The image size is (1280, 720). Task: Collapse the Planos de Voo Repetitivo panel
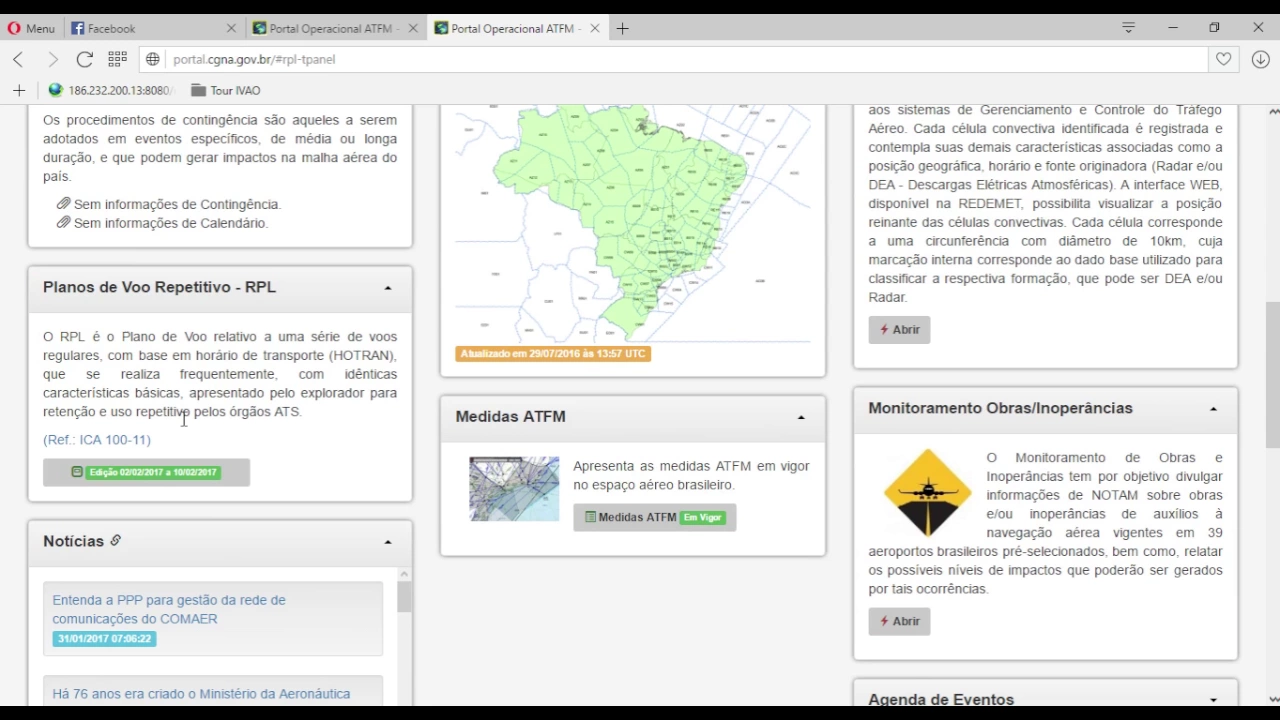click(x=388, y=288)
